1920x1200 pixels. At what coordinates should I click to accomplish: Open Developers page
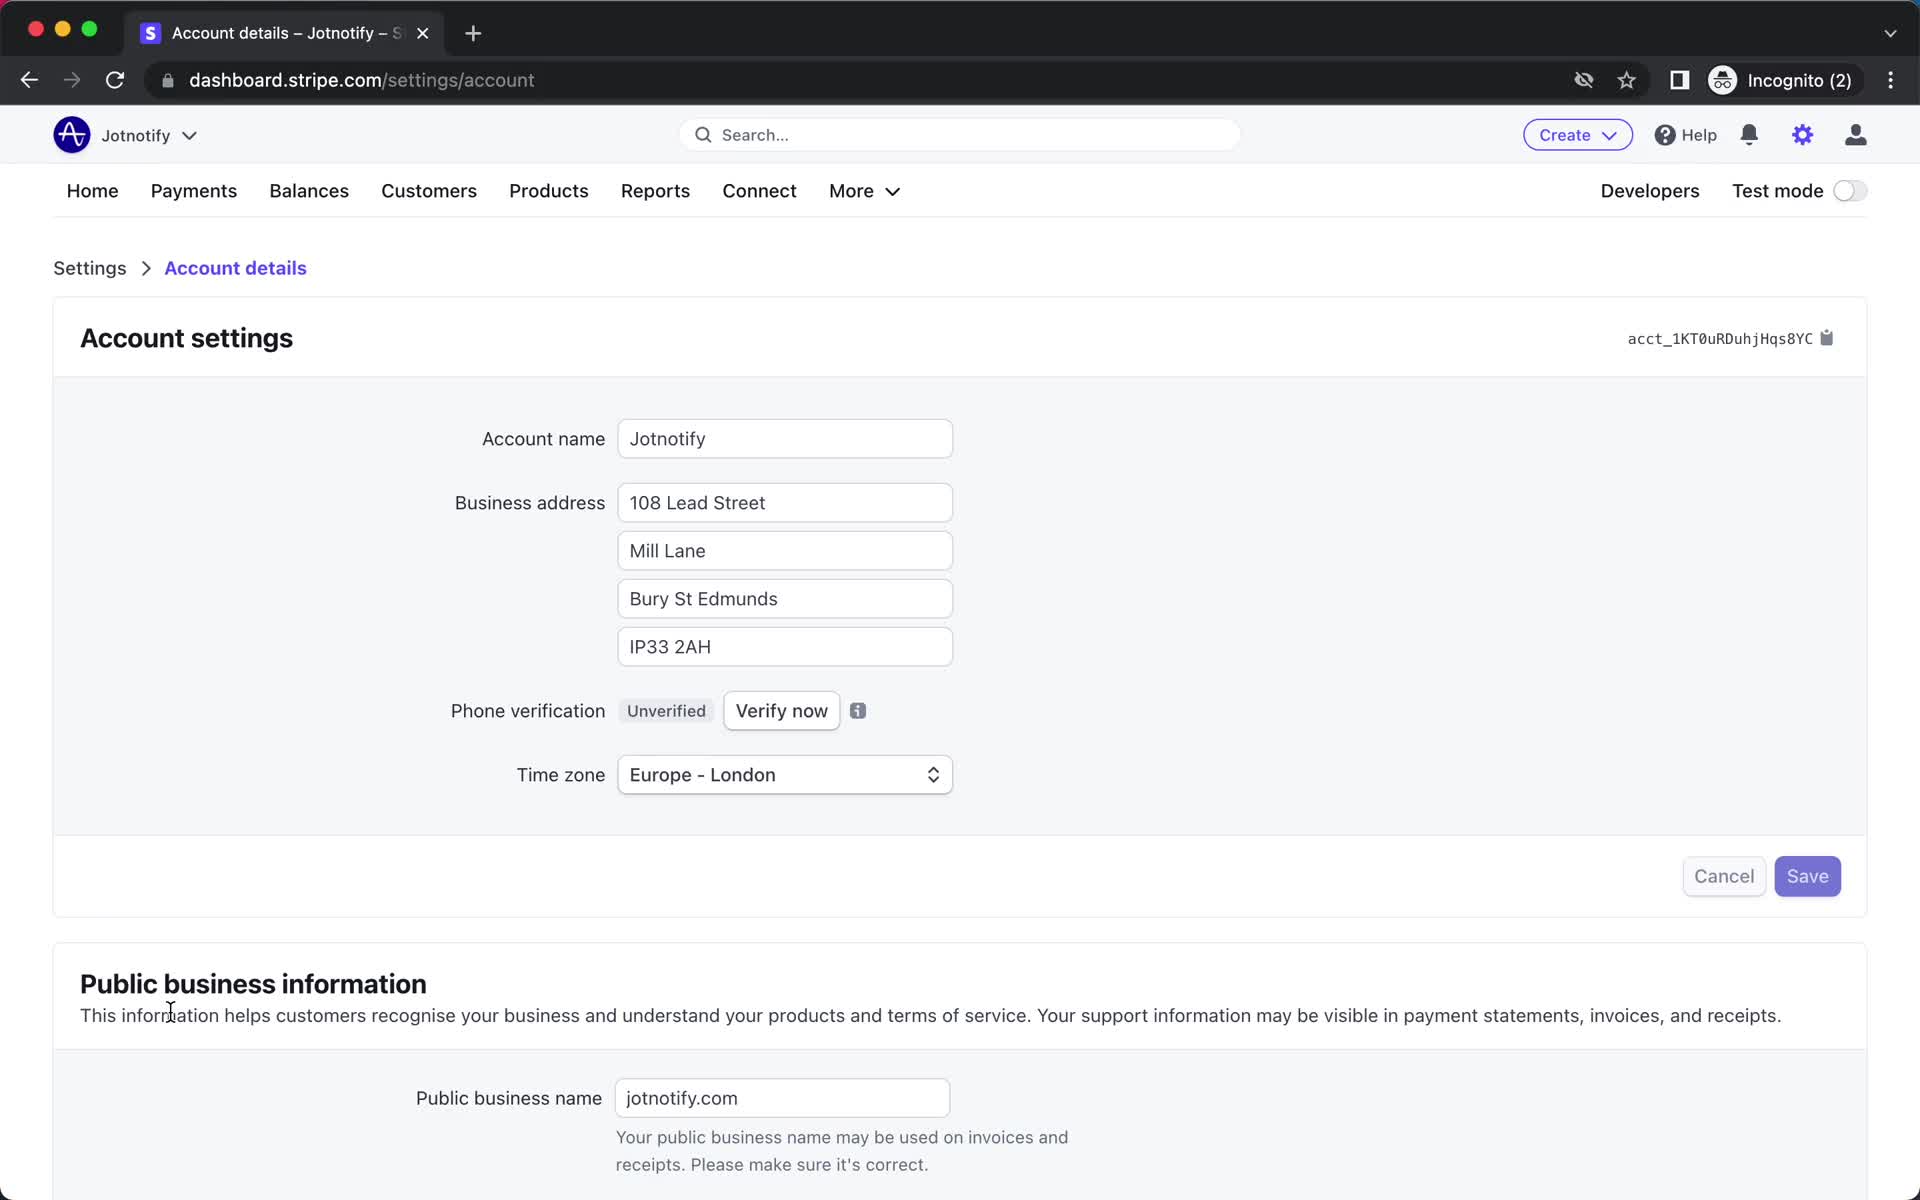click(1650, 191)
